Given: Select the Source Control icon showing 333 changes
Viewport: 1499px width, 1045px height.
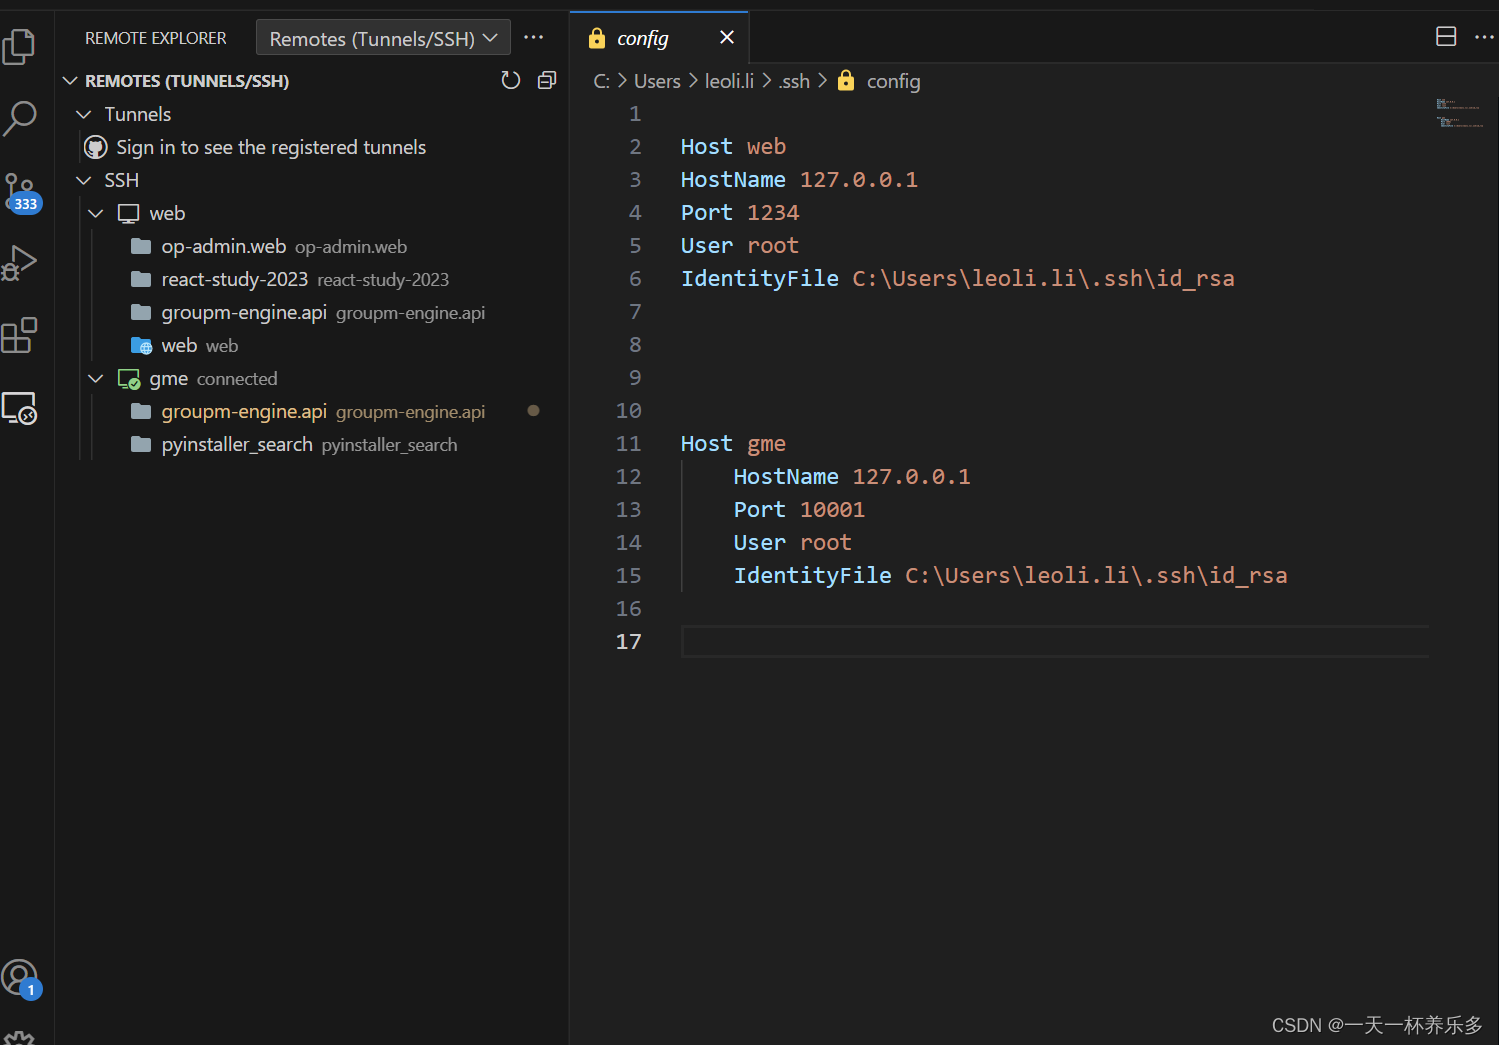Looking at the screenshot, I should coord(21,190).
